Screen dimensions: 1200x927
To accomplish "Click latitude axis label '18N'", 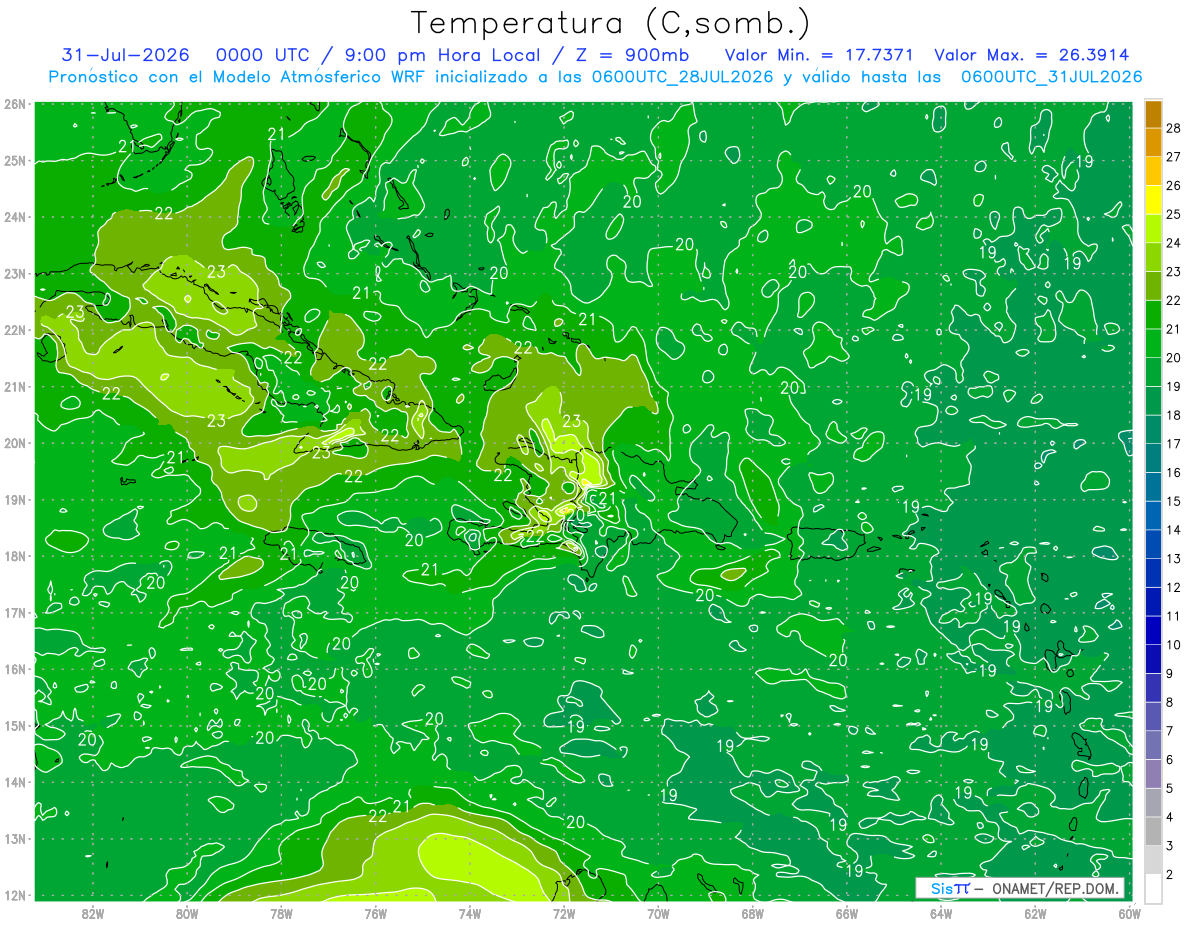I will pos(15,556).
